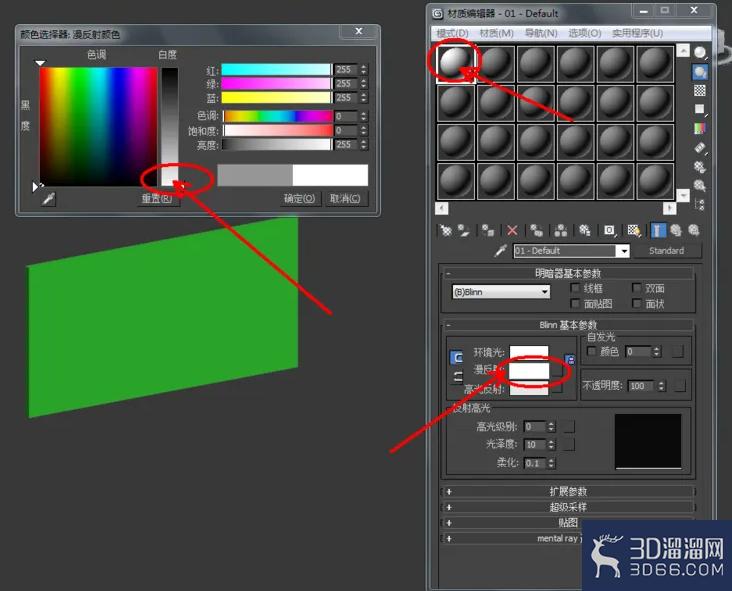The height and width of the screenshot is (591, 732).
Task: Select the first material sample sphere slot
Action: tap(455, 64)
